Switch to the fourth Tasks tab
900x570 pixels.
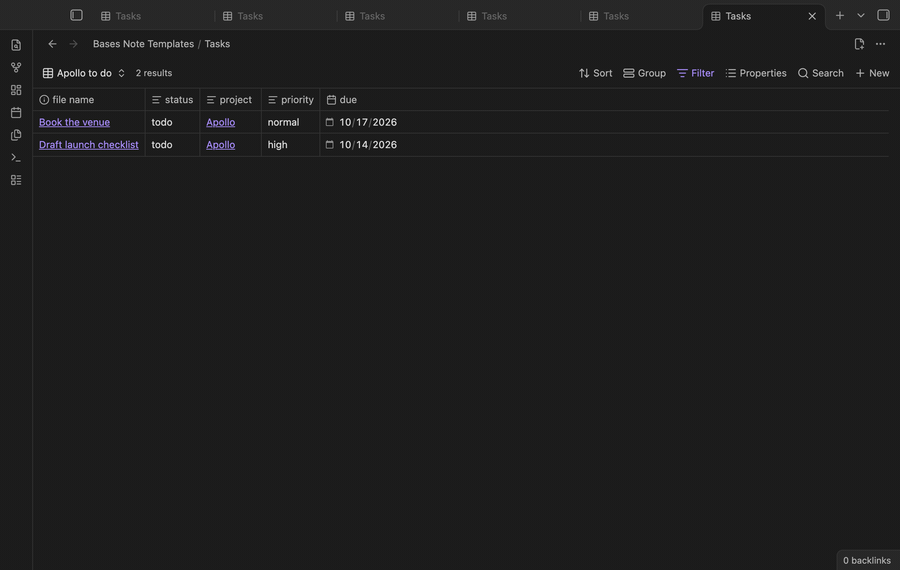click(518, 16)
